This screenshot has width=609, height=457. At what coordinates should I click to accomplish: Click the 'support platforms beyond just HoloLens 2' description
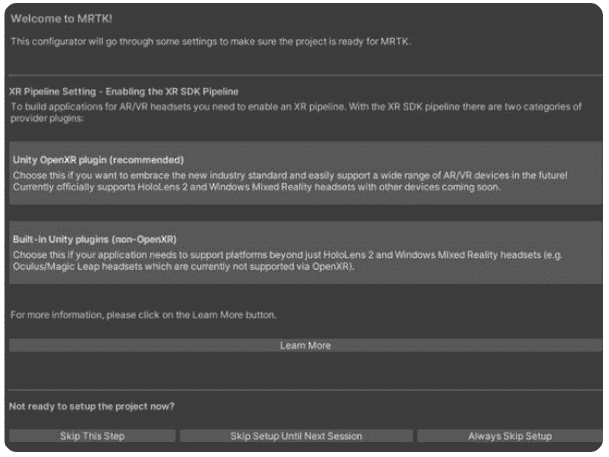click(288, 255)
